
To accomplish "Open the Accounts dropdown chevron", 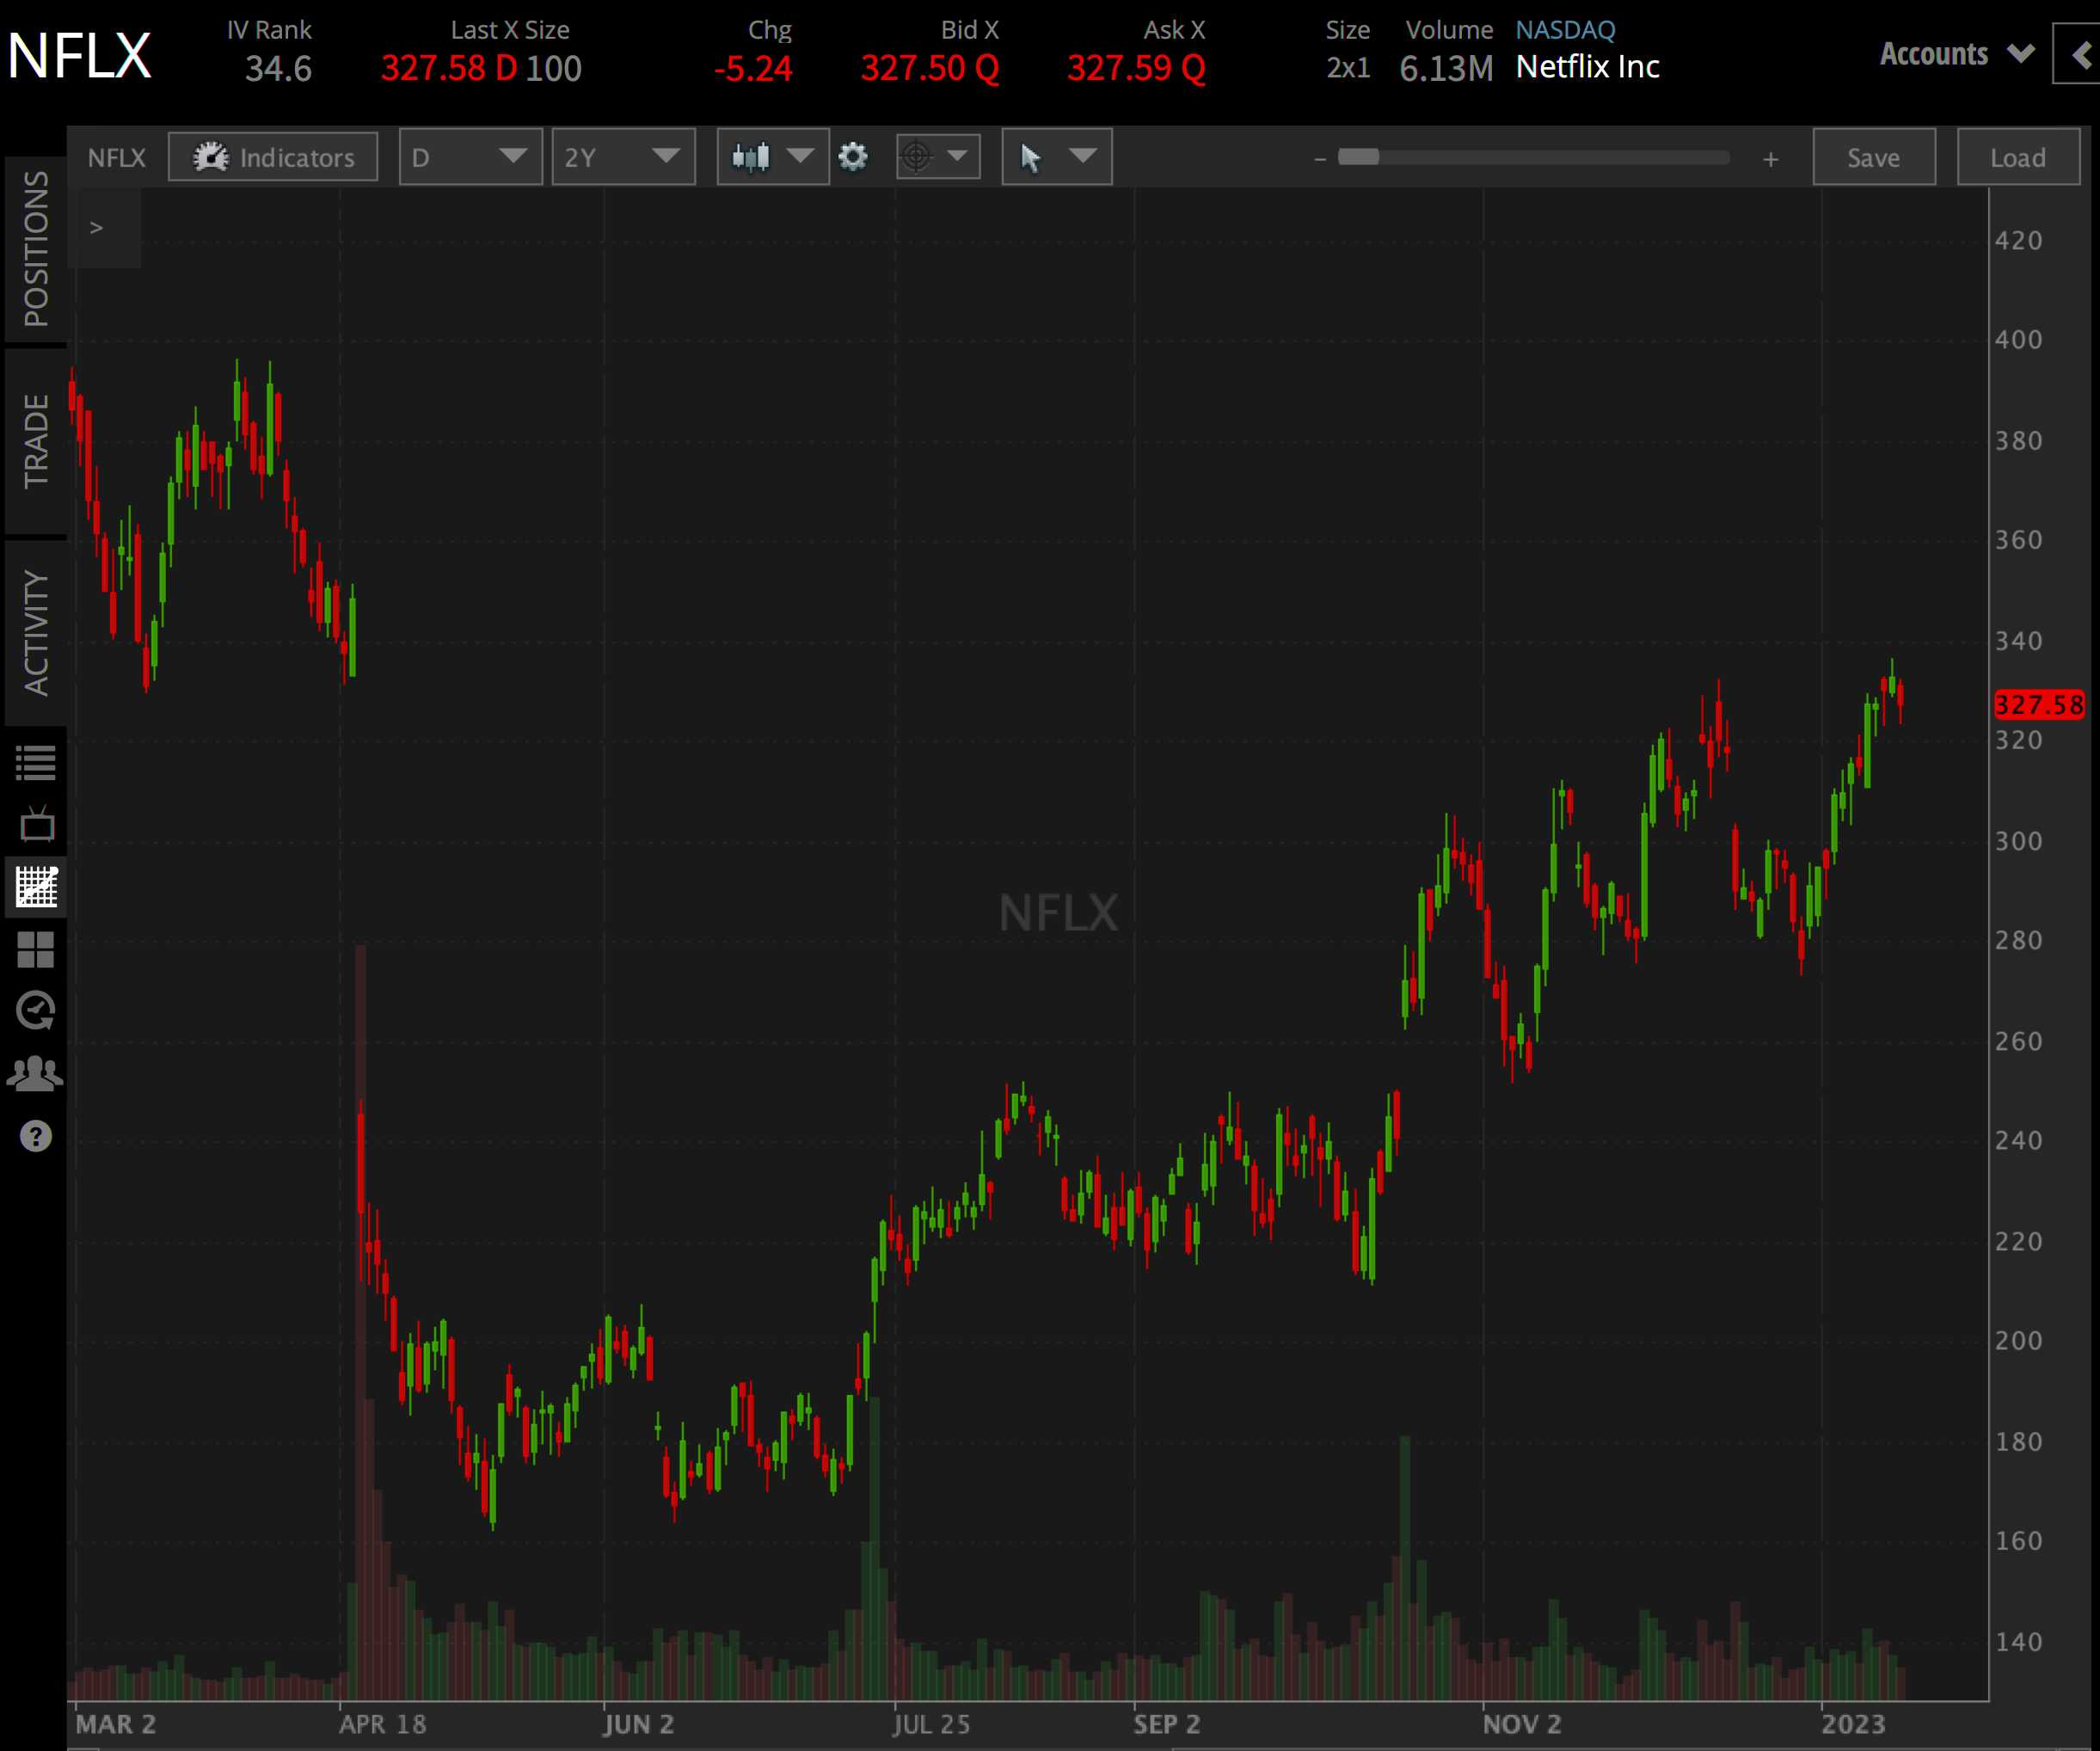I will point(2021,54).
